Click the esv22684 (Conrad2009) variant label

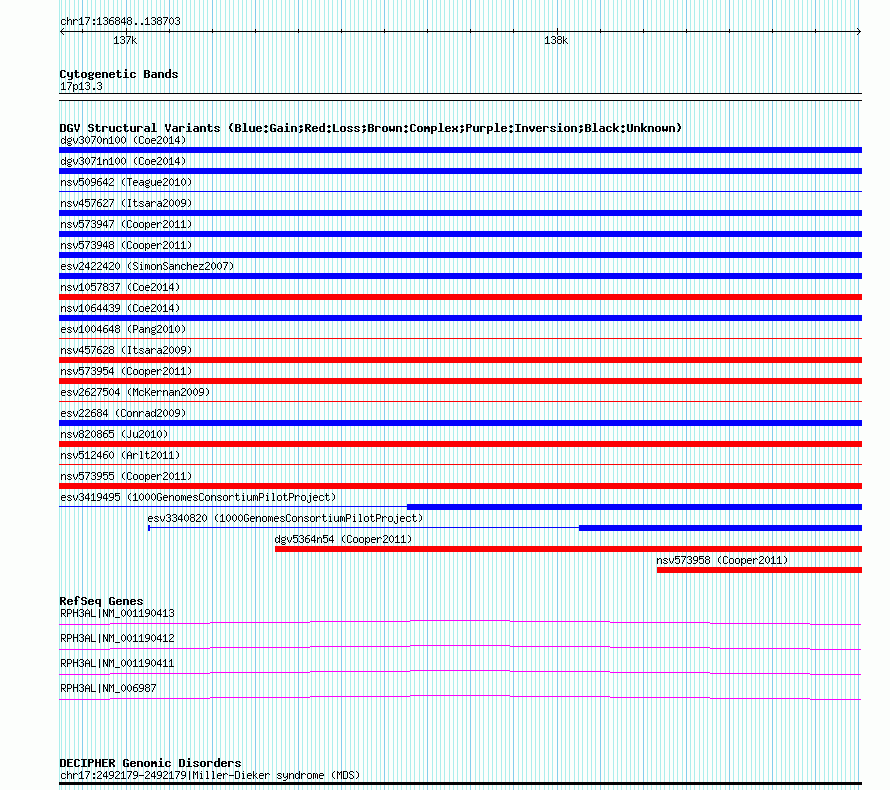(x=123, y=413)
